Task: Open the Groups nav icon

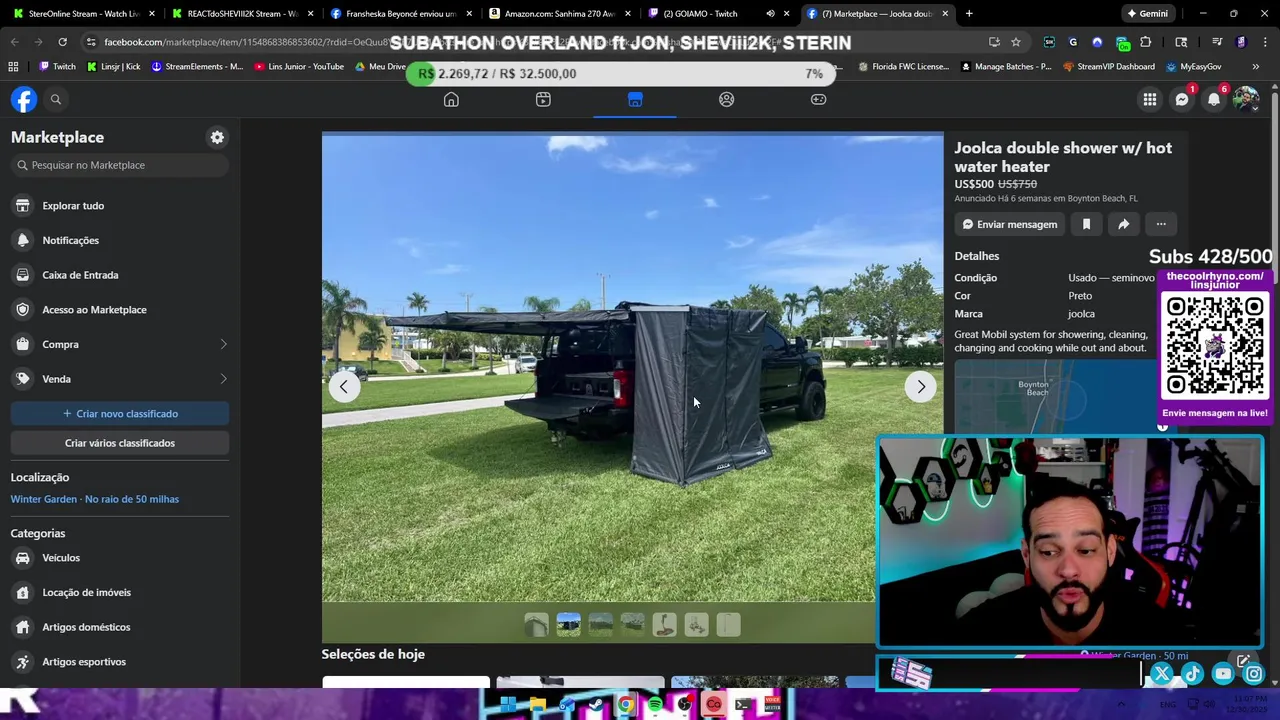Action: [727, 99]
